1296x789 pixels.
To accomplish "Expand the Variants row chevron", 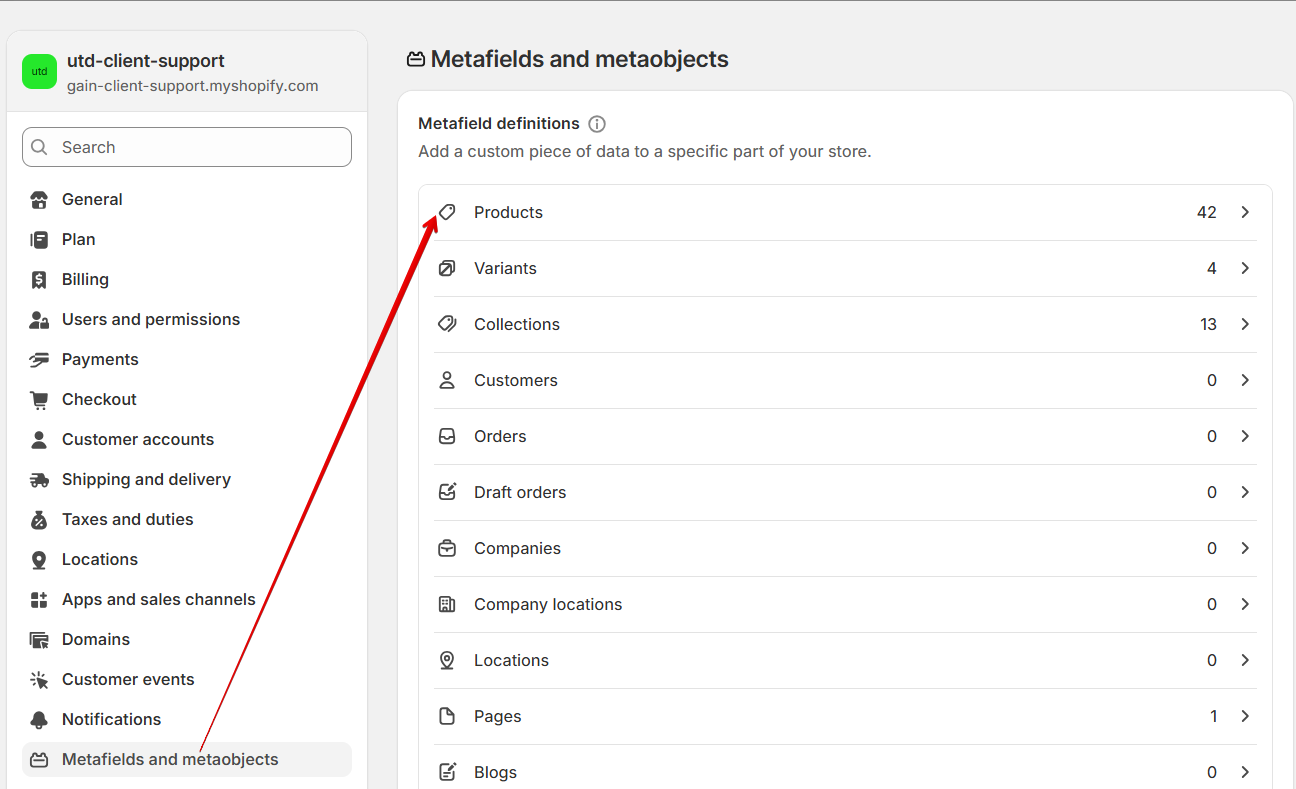I will pos(1245,268).
